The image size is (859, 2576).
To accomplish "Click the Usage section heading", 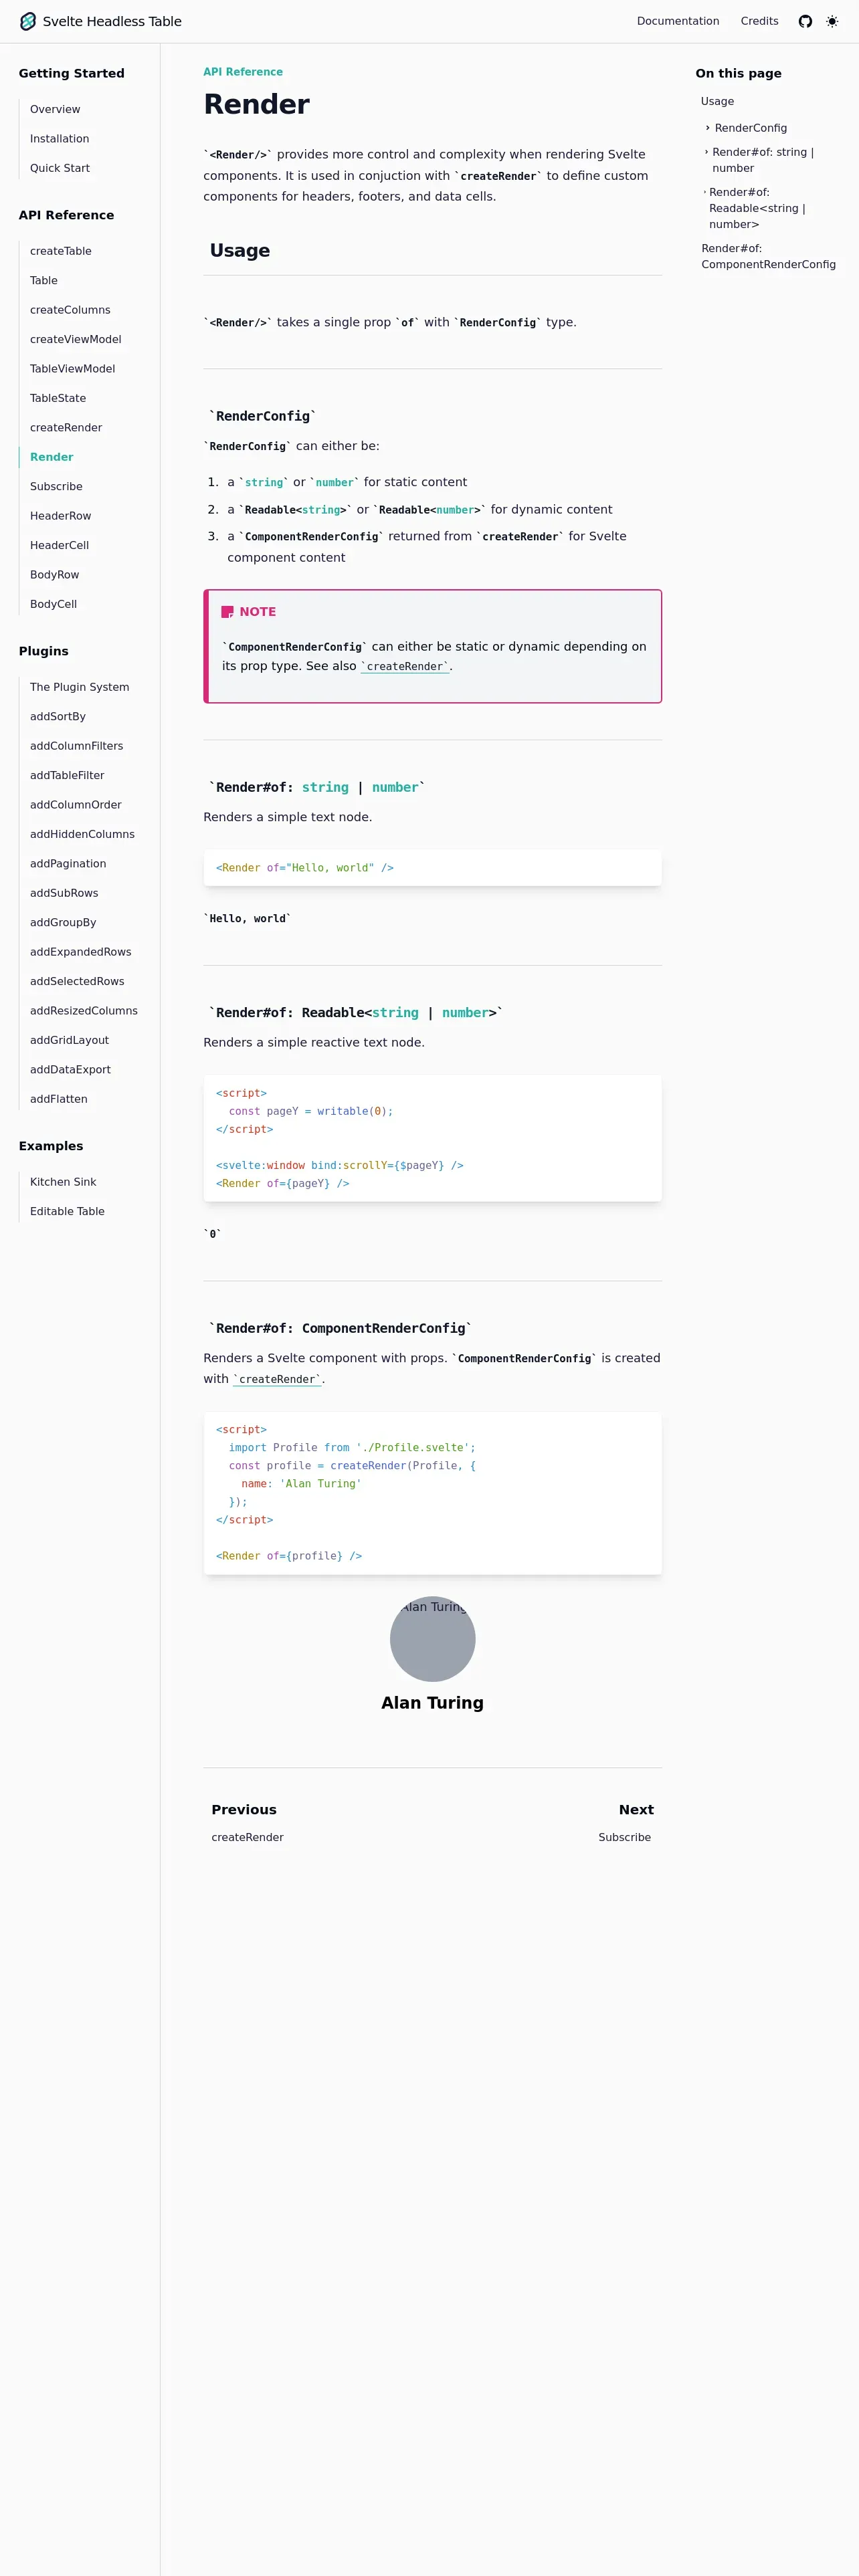I will point(240,250).
